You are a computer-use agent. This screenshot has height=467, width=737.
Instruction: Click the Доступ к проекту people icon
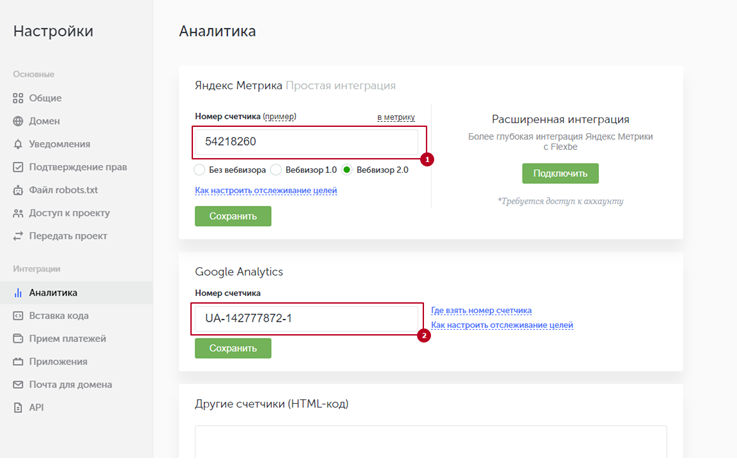point(18,213)
